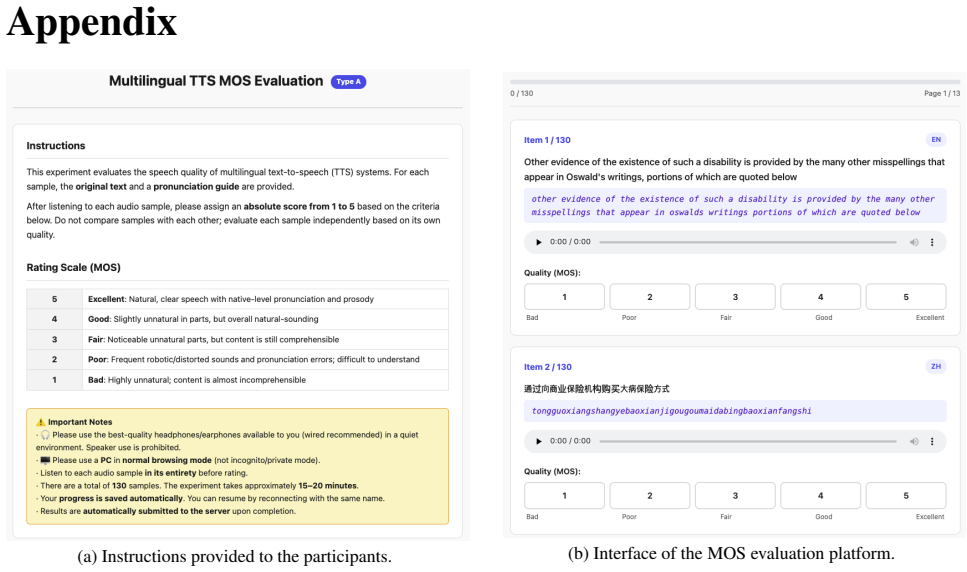
Task: Open more options on Item 1 audio player
Action: (x=932, y=242)
